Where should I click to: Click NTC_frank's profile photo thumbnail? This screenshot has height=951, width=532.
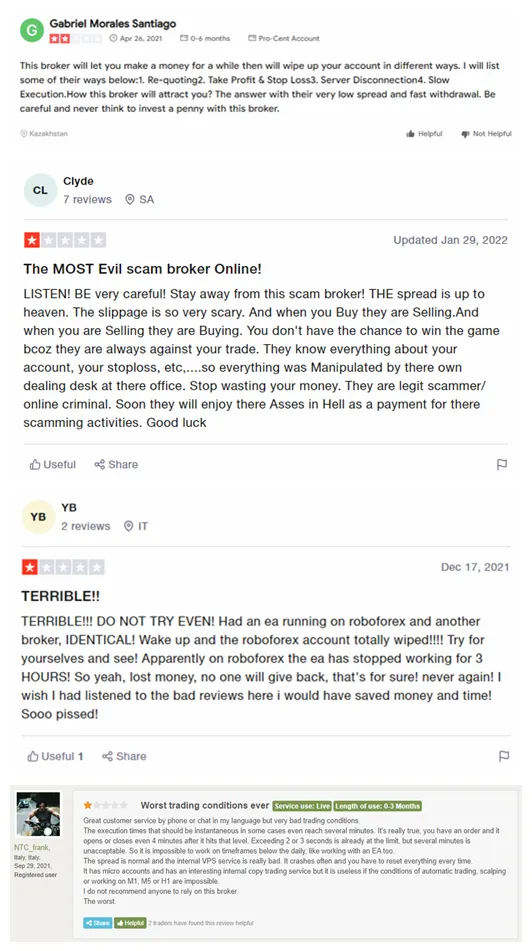tap(38, 815)
